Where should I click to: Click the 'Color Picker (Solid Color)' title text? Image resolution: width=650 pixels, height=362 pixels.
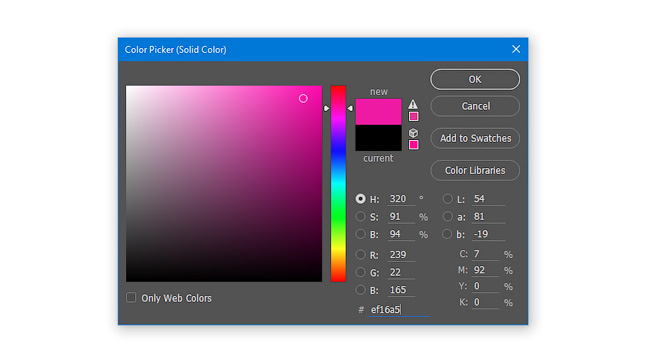pyautogui.click(x=175, y=50)
